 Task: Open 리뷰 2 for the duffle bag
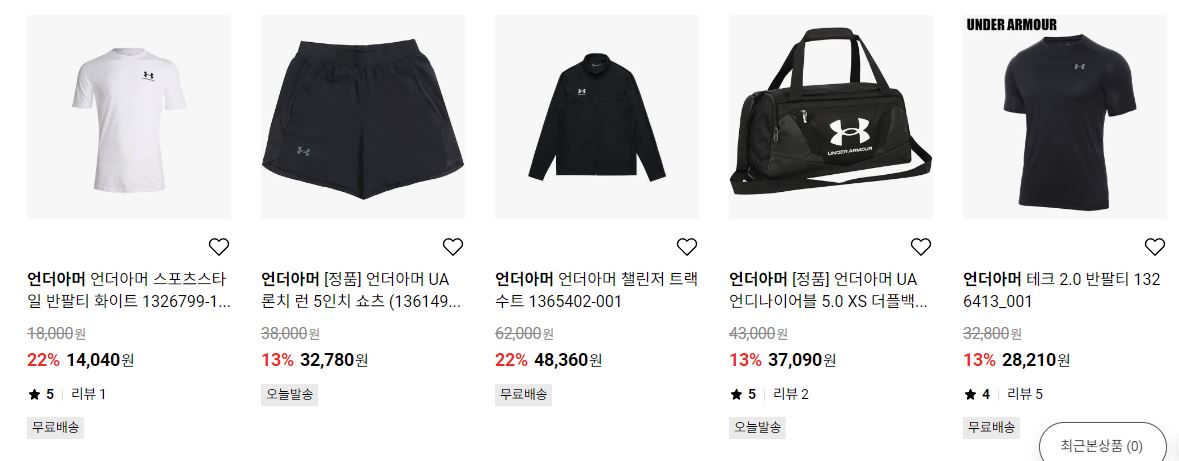point(791,394)
